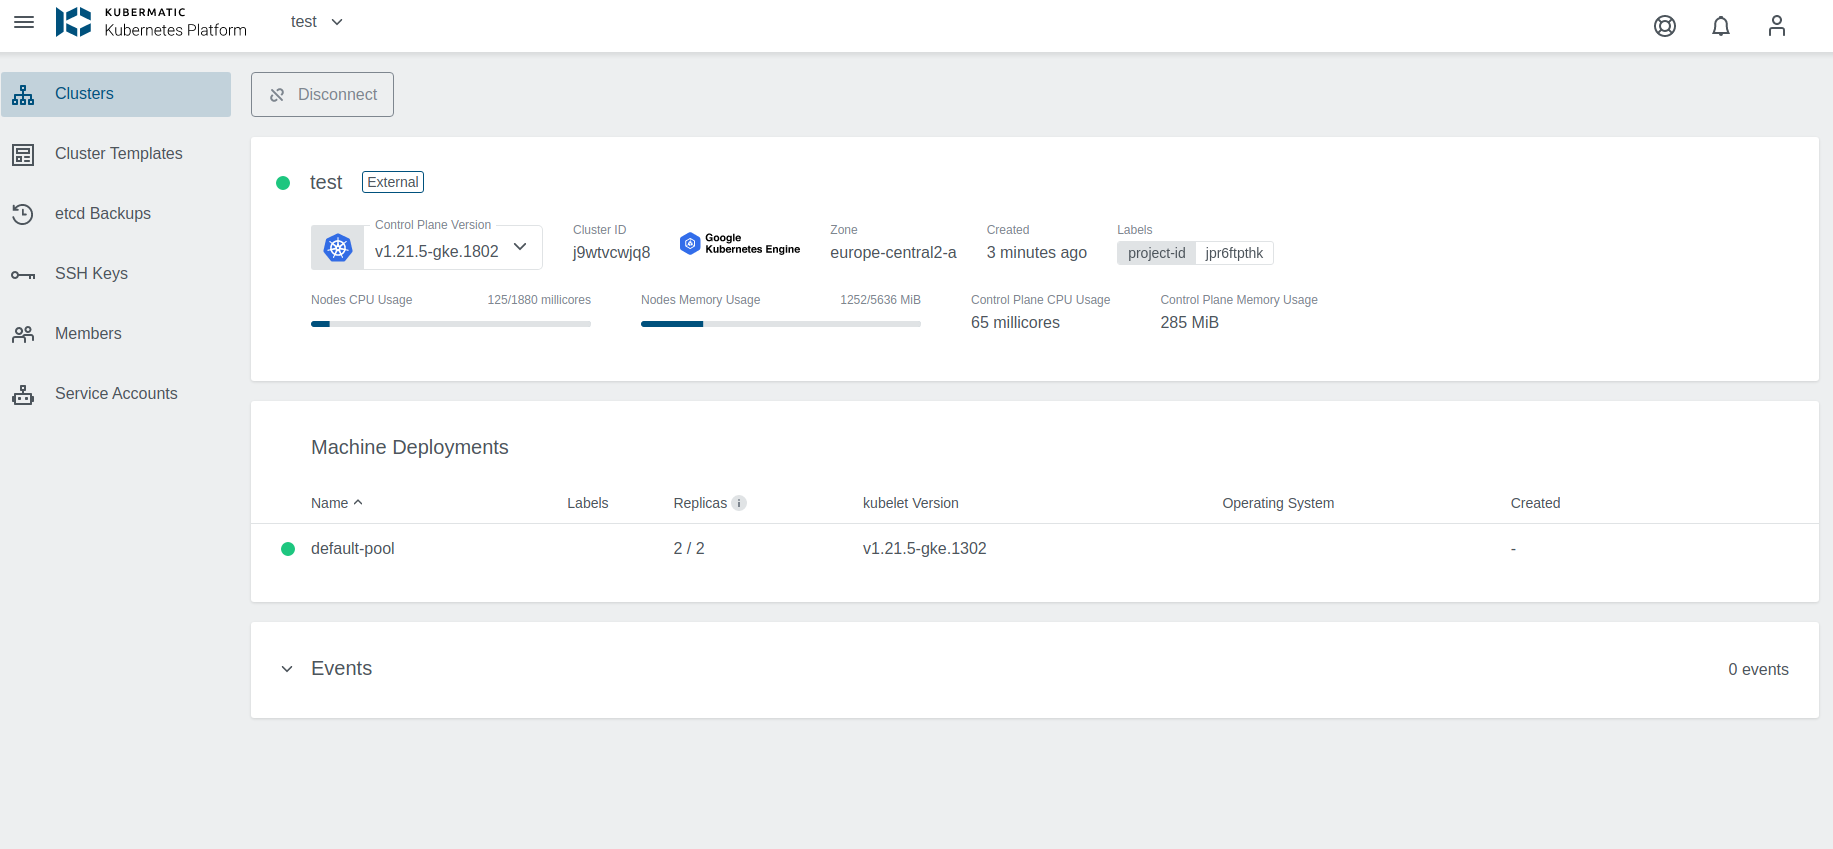Open the user profile menu icon
This screenshot has height=849, width=1833.
(x=1776, y=26)
